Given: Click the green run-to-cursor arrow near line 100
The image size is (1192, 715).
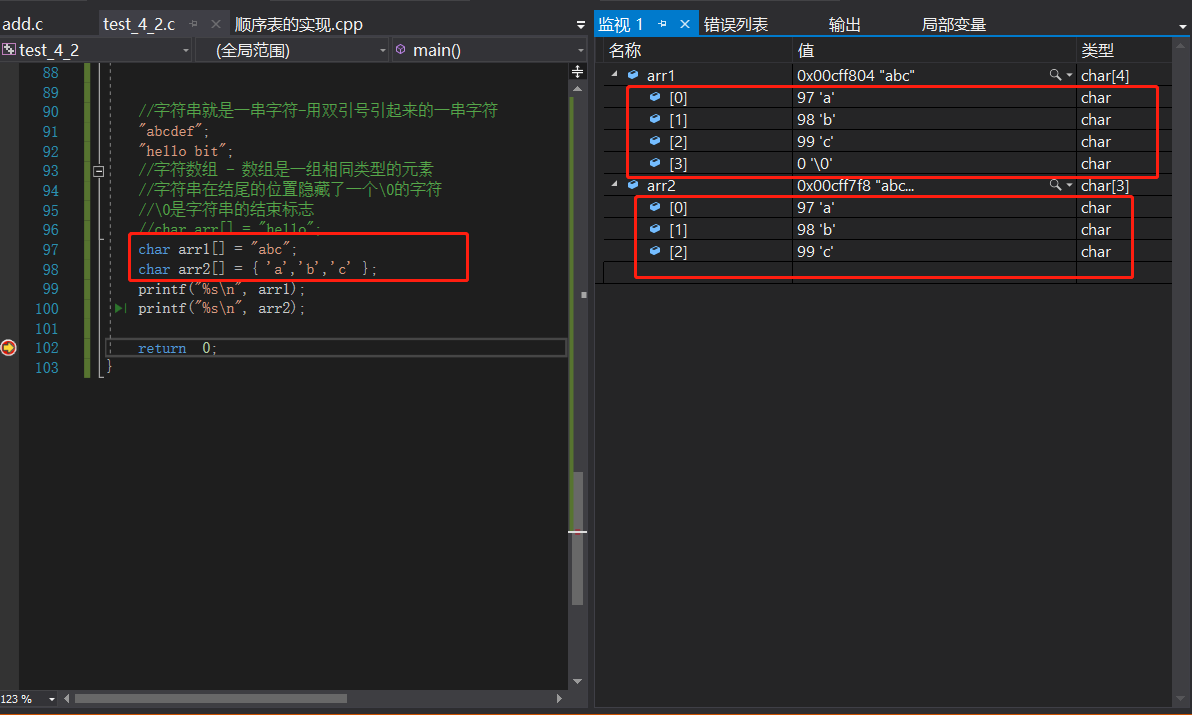Looking at the screenshot, I should click(x=119, y=308).
